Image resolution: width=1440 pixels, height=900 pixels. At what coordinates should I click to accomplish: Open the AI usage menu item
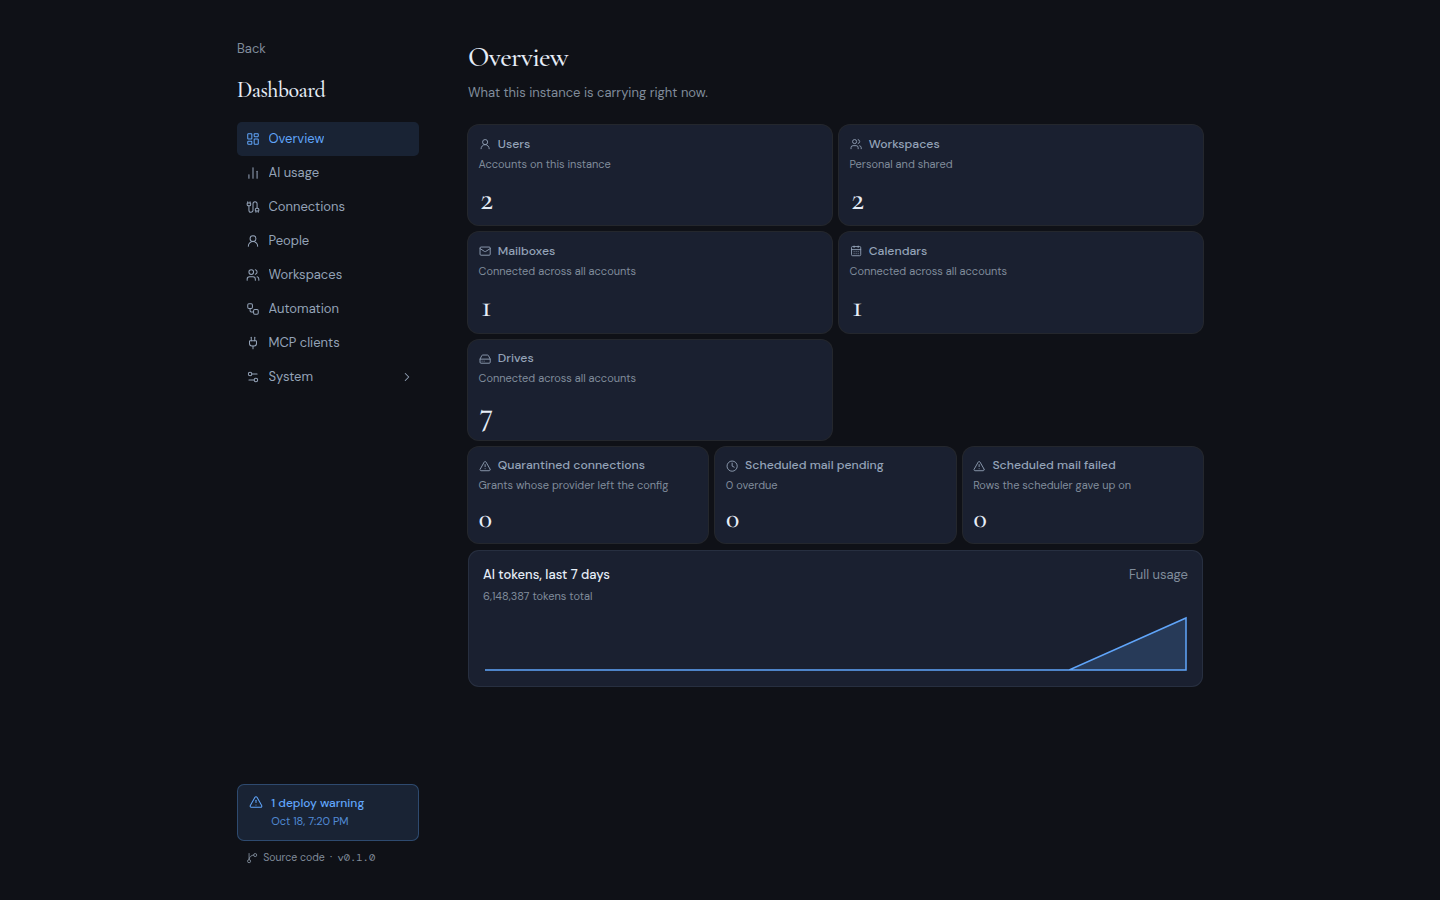click(x=328, y=173)
